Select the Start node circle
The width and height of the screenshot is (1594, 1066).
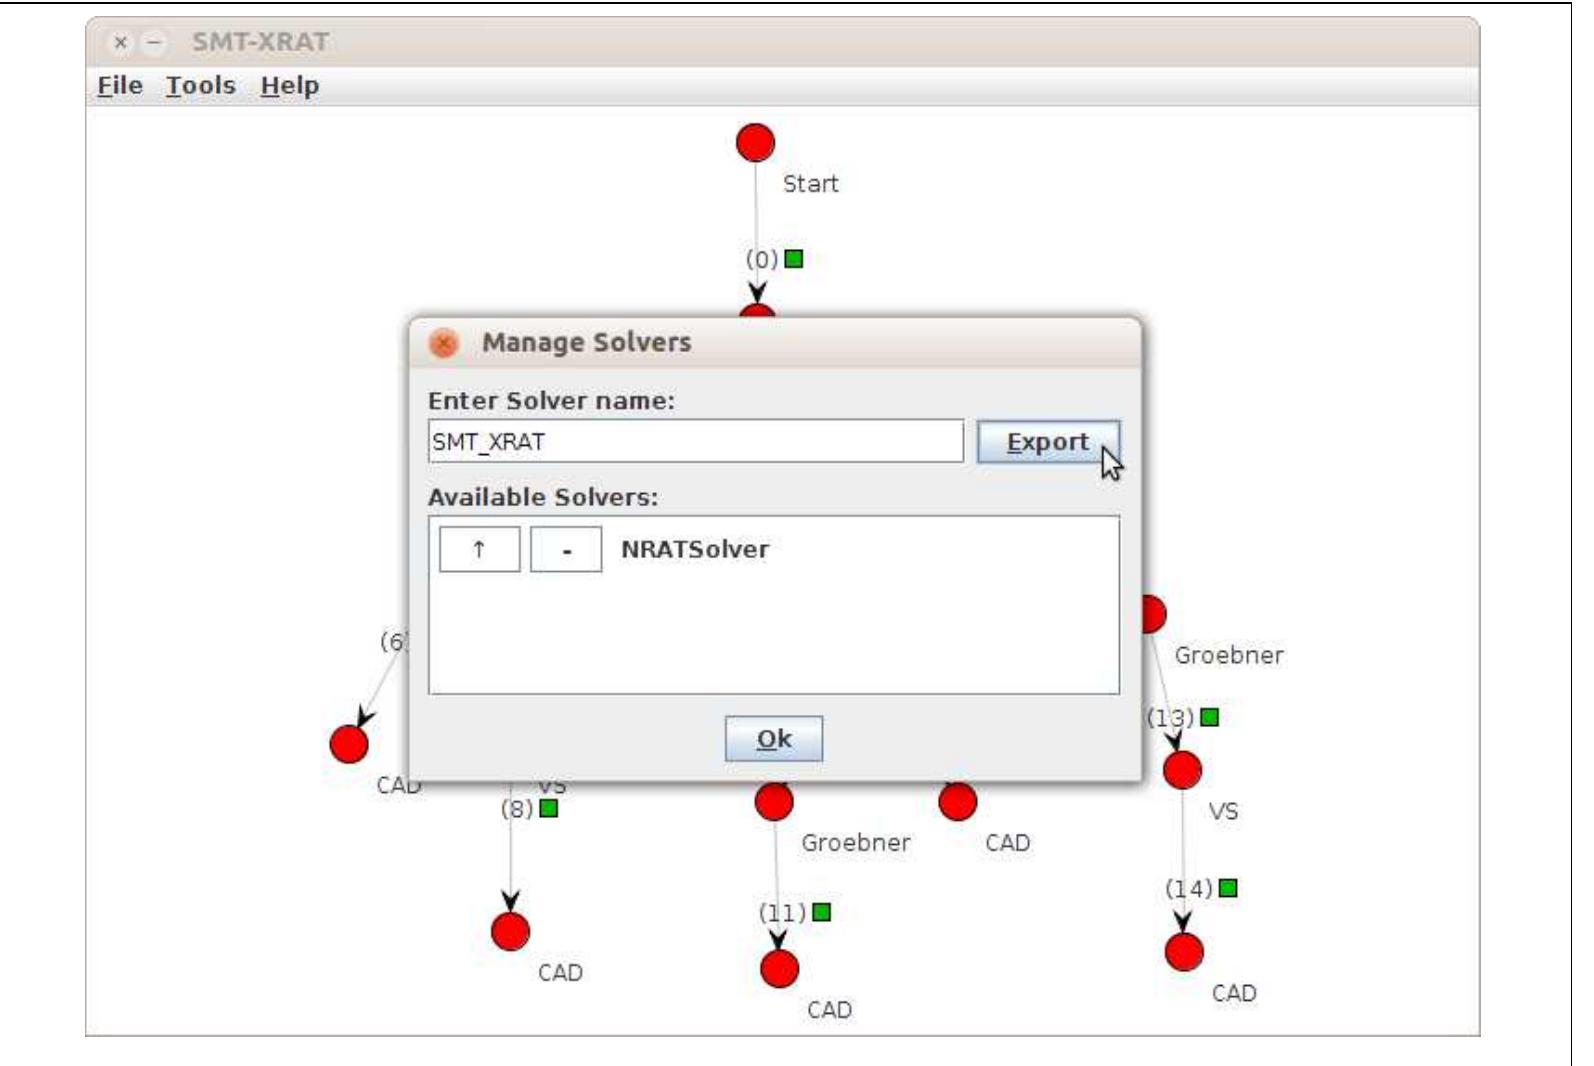click(x=755, y=143)
